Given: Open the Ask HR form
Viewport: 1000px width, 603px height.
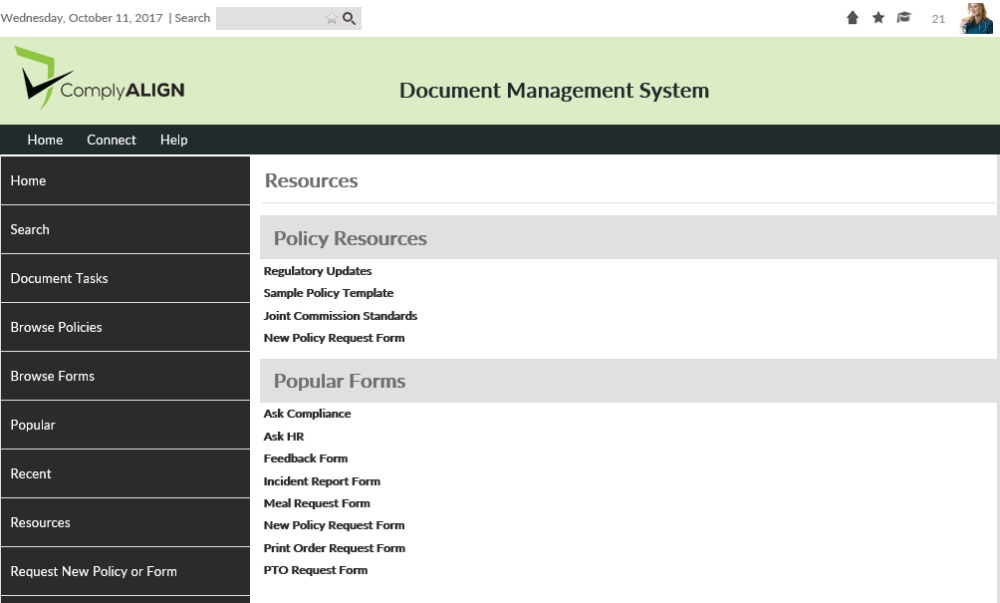Looking at the screenshot, I should (284, 437).
